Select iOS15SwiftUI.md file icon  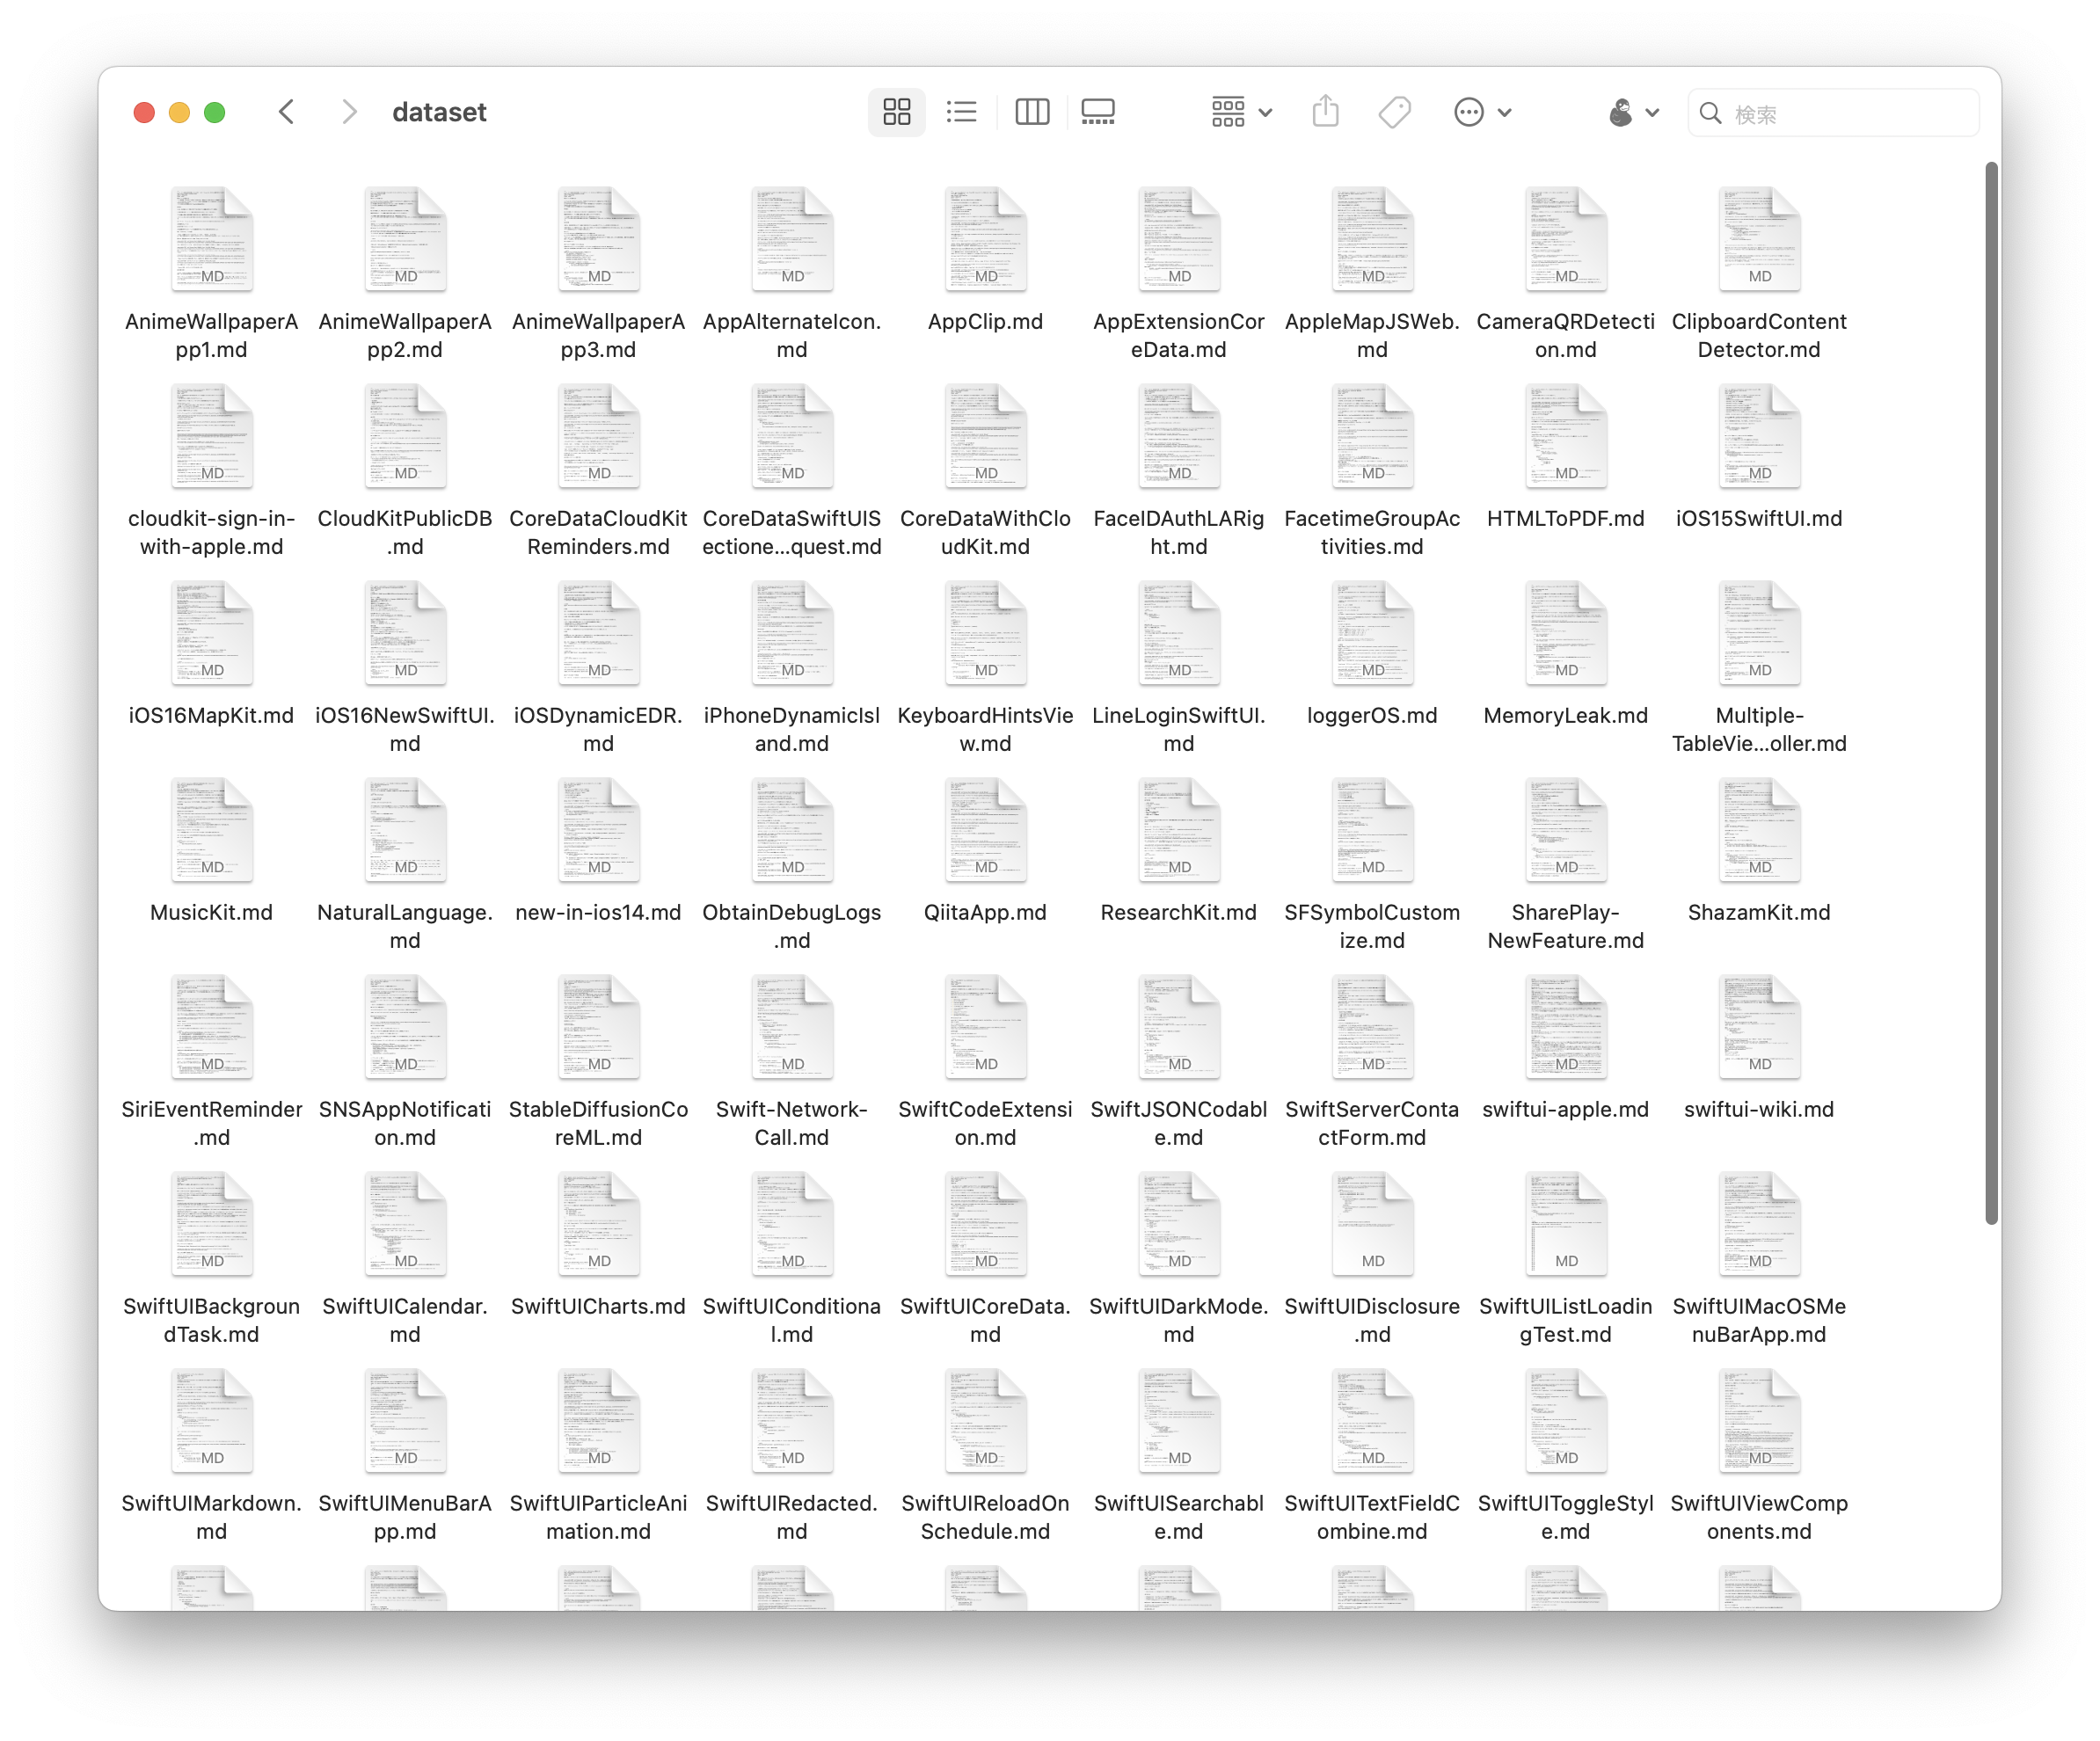pyautogui.click(x=1759, y=436)
